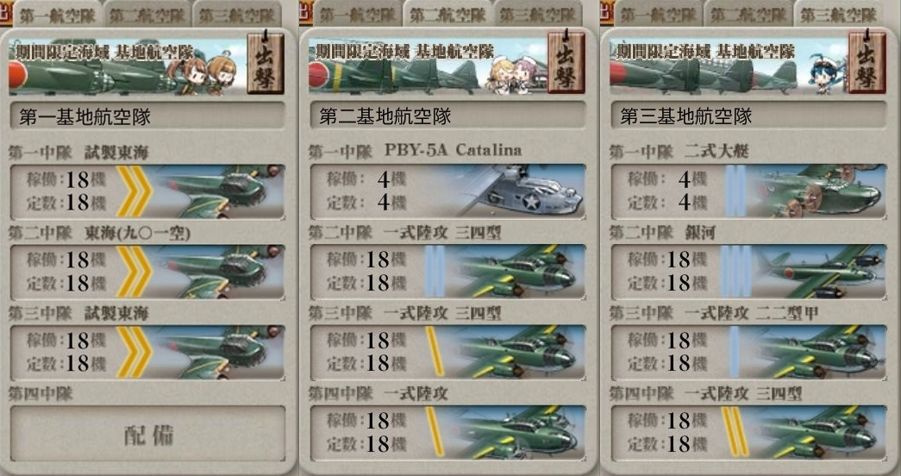Select the PBY-5A Catalina plane slot
The image size is (901, 476).
448,191
